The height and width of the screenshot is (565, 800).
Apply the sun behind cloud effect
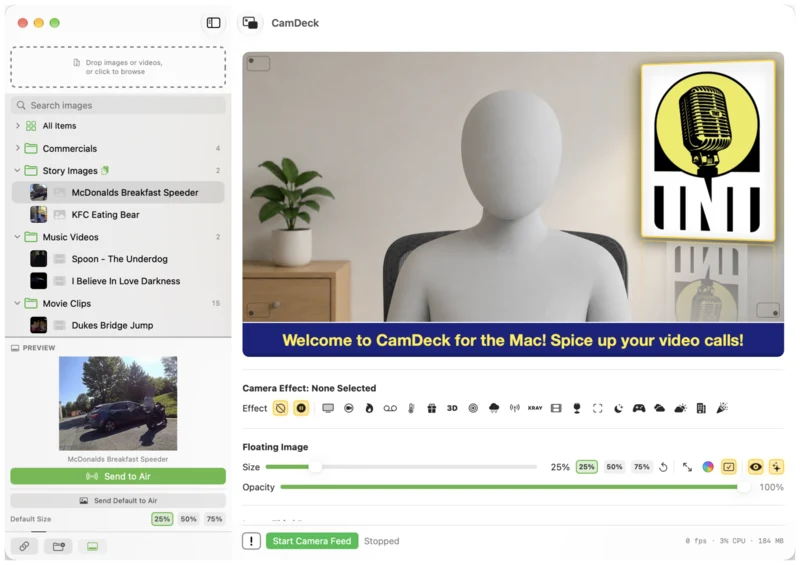click(680, 408)
